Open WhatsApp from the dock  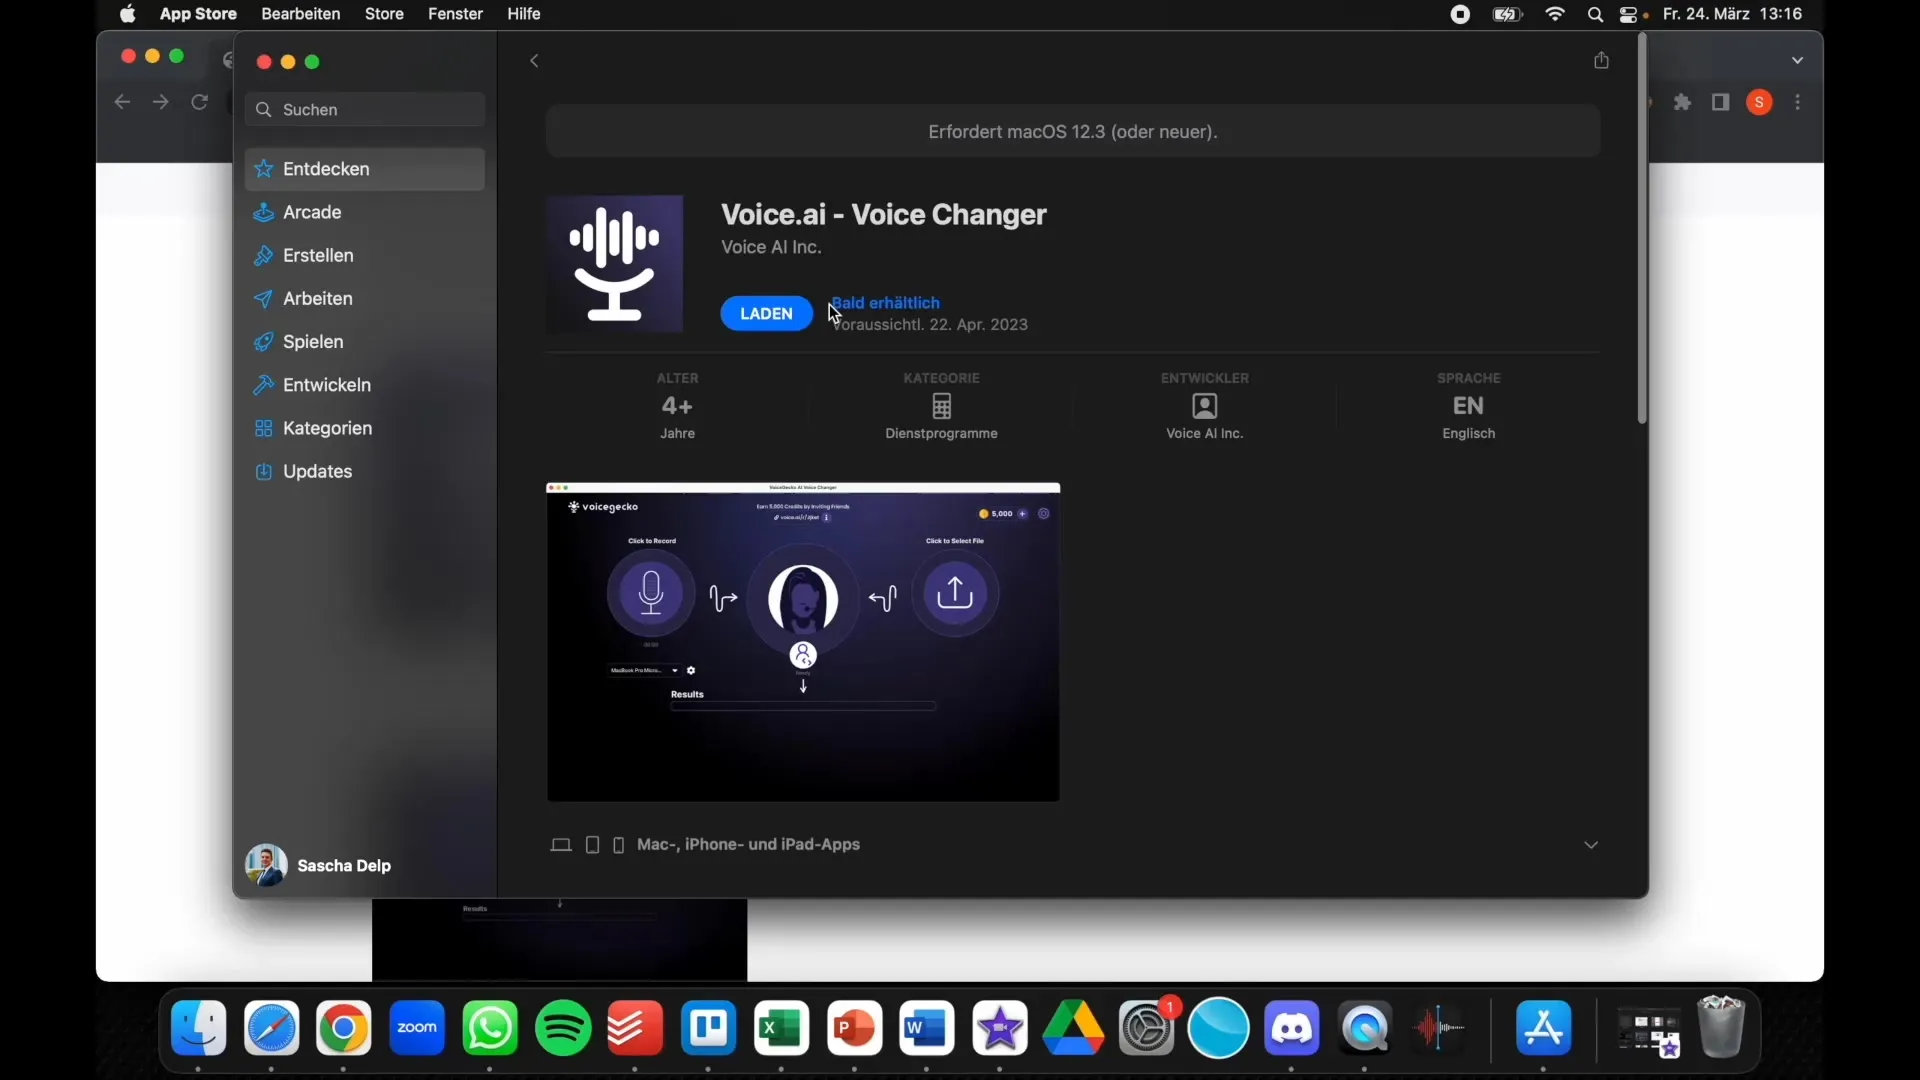[x=490, y=1030]
